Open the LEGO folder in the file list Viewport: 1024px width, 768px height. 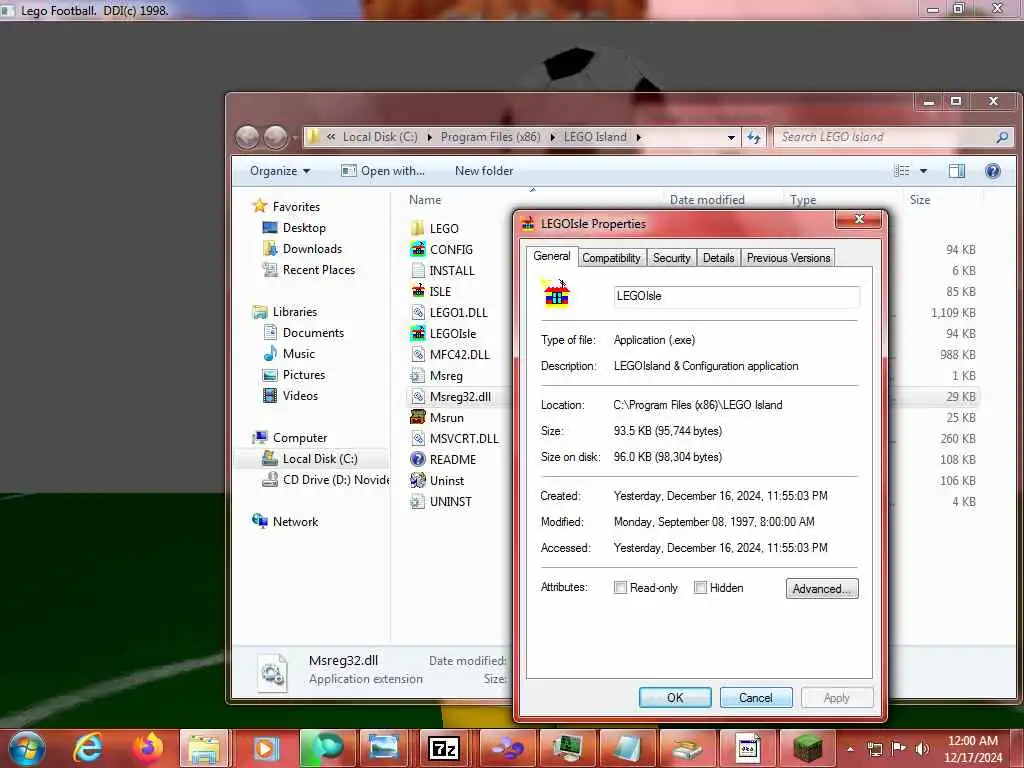(435, 229)
